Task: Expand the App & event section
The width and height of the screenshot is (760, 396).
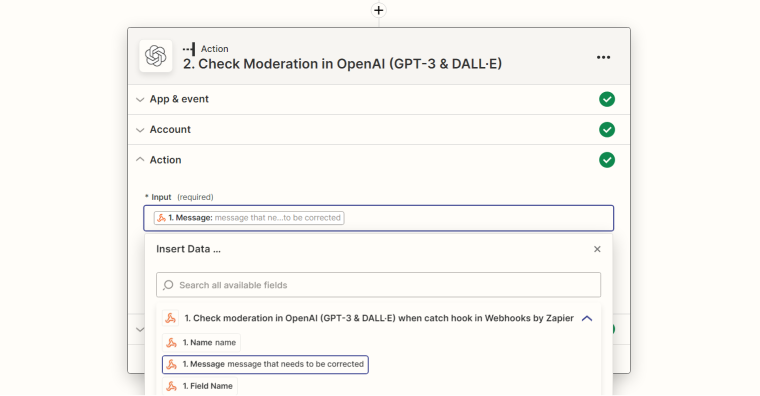Action: coord(140,99)
